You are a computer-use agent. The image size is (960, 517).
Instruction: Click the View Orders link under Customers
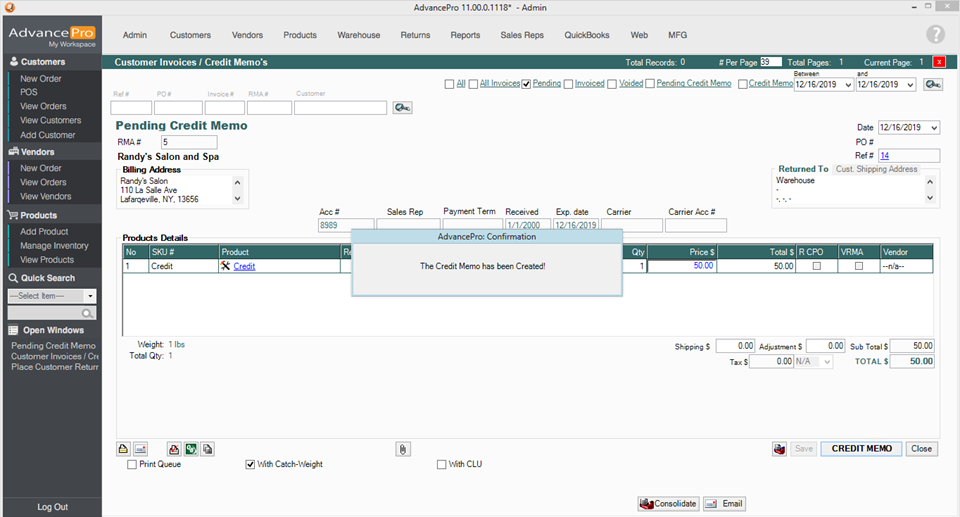click(x=43, y=106)
